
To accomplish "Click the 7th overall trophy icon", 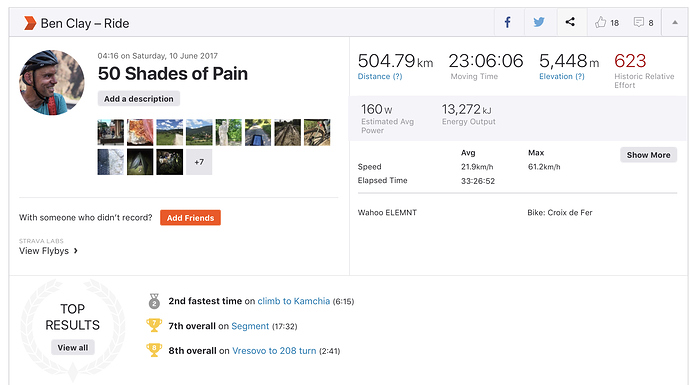I will 154,325.
